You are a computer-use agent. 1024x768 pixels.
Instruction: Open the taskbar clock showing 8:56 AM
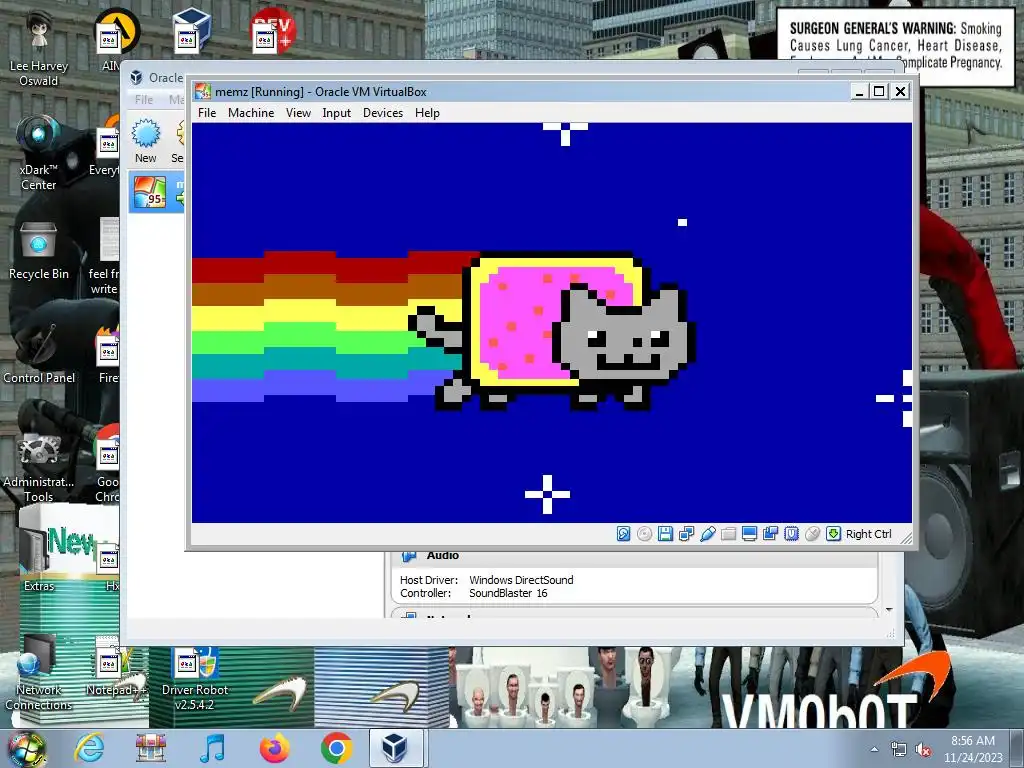[973, 749]
